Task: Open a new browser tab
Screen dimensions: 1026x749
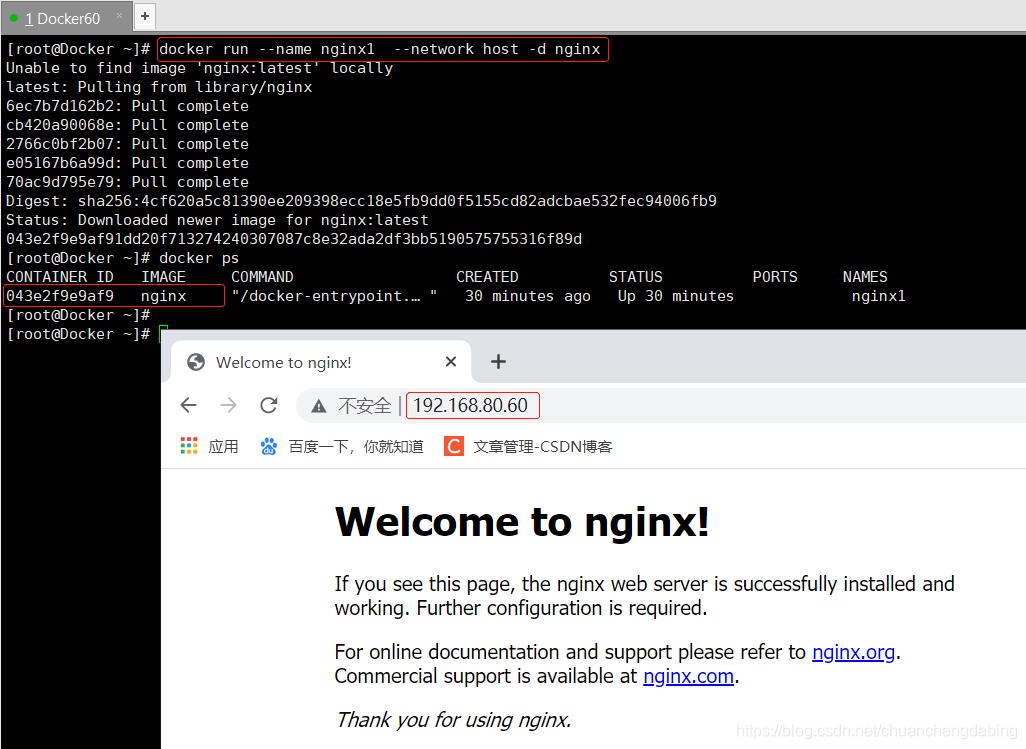Action: pos(498,362)
